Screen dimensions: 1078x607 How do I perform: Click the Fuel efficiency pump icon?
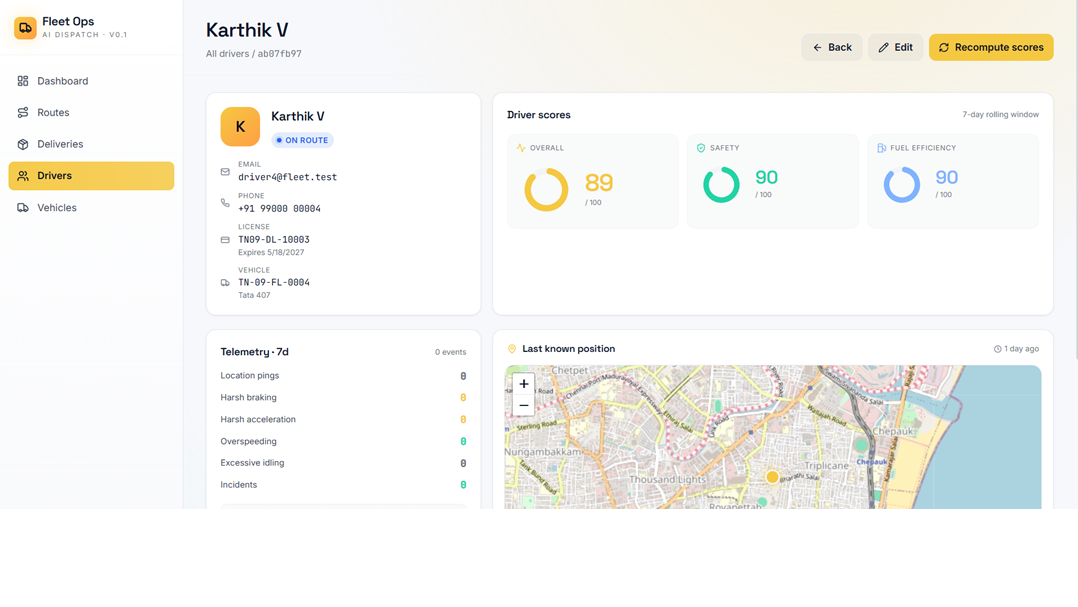click(x=881, y=148)
